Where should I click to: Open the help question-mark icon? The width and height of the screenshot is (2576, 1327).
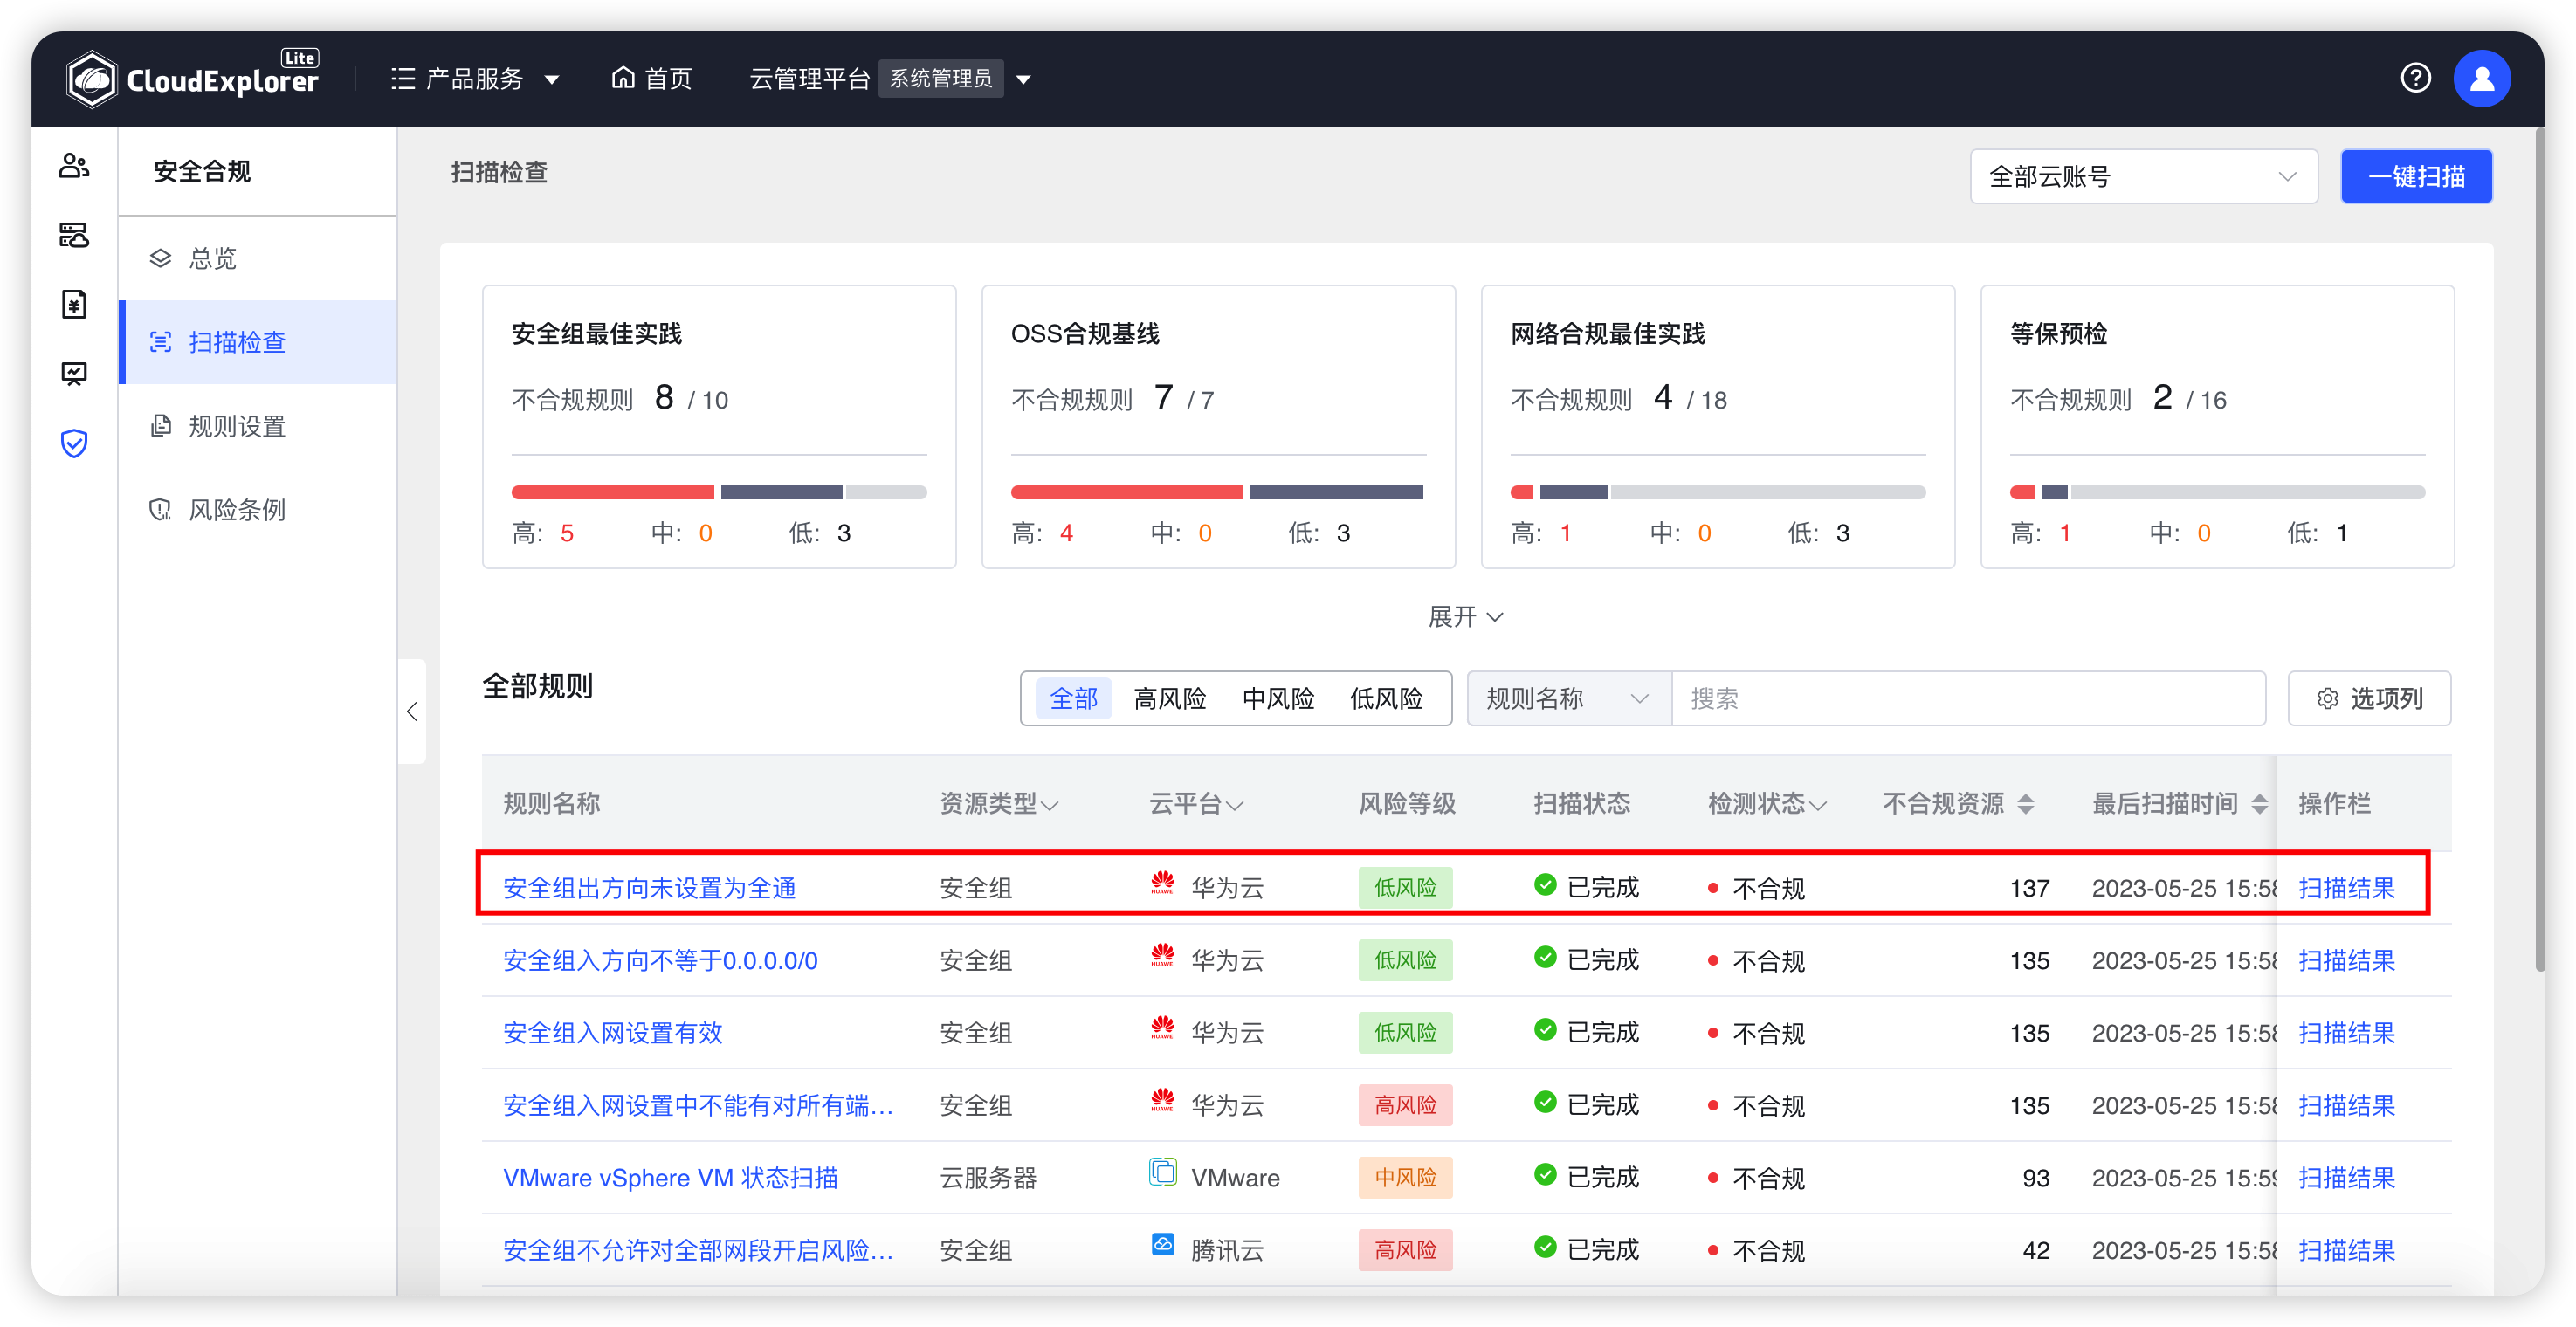pyautogui.click(x=2416, y=78)
